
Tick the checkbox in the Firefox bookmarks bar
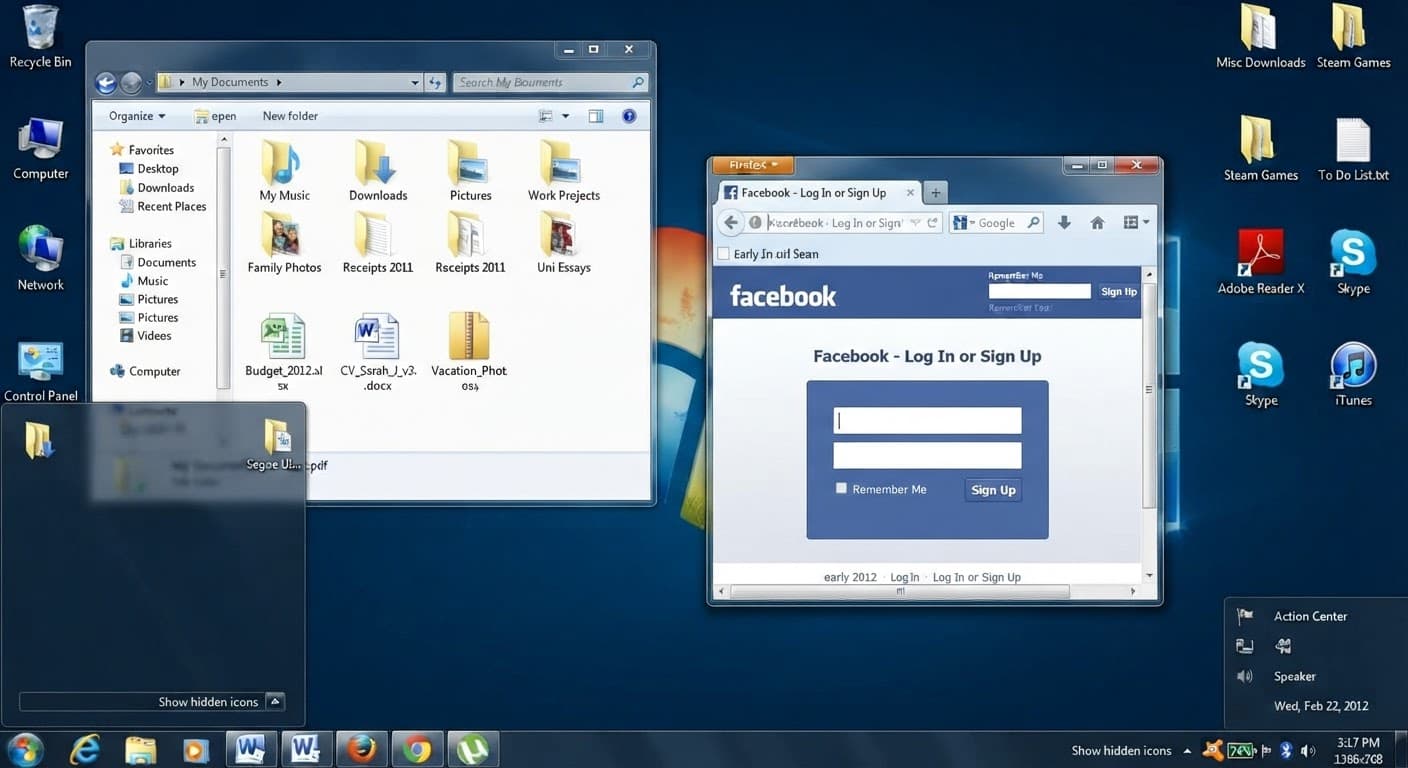coord(723,254)
